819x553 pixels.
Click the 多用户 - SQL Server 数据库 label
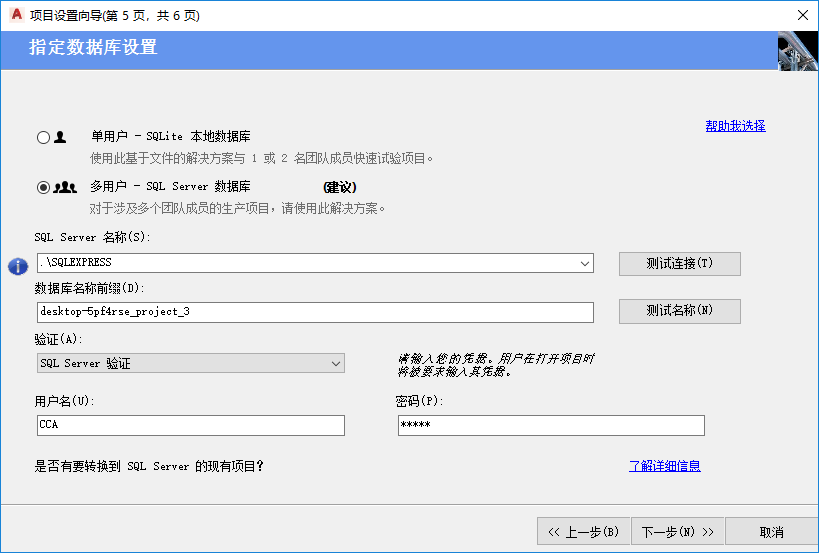tap(170, 186)
